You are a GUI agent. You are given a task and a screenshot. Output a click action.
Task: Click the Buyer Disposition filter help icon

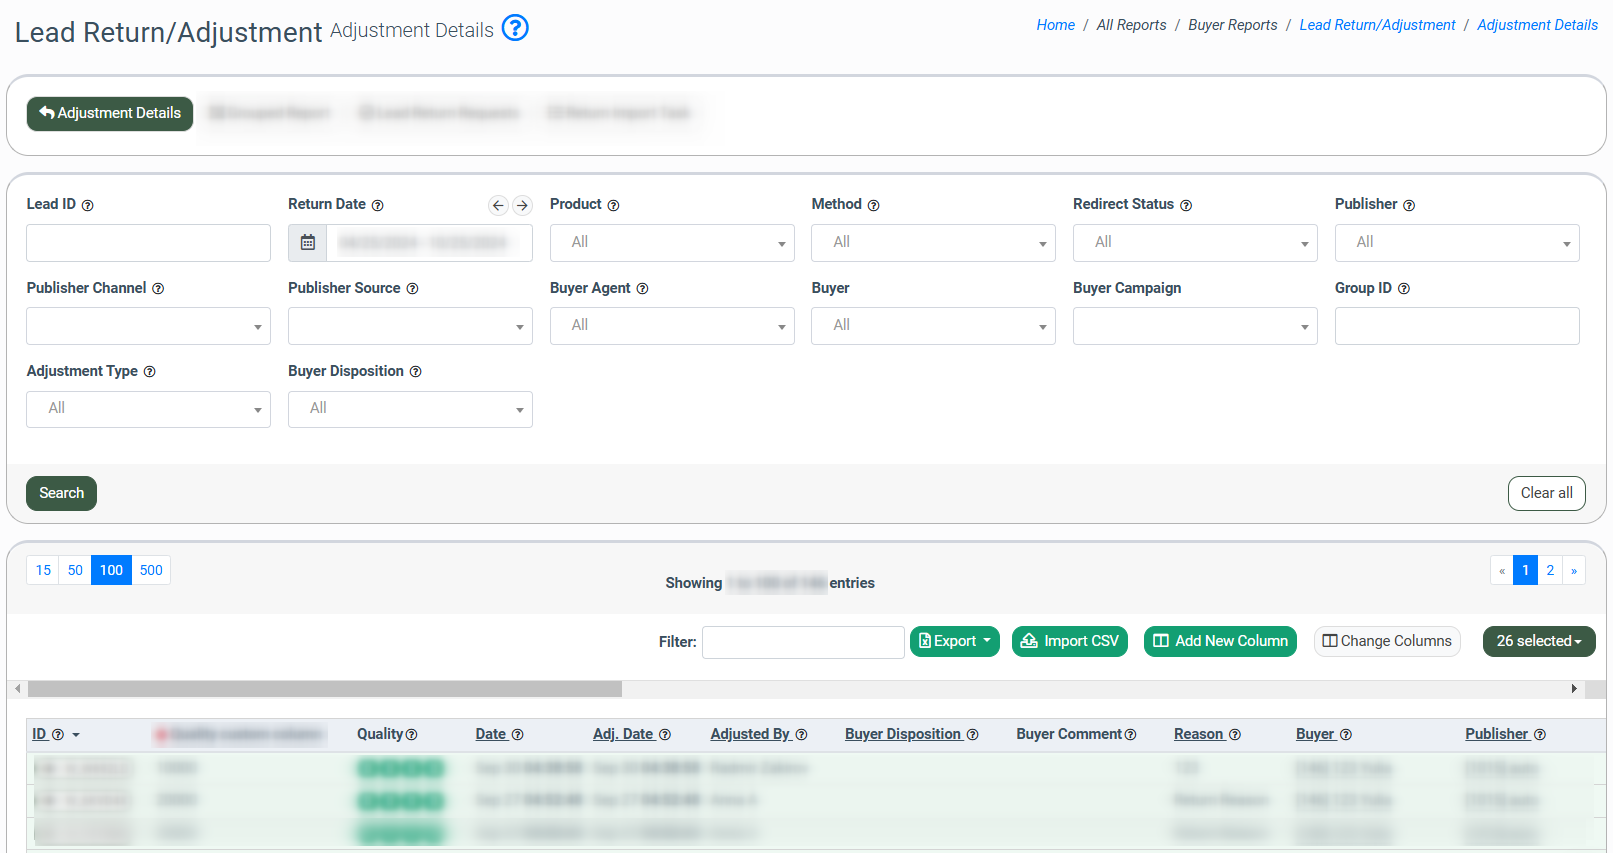tap(416, 372)
